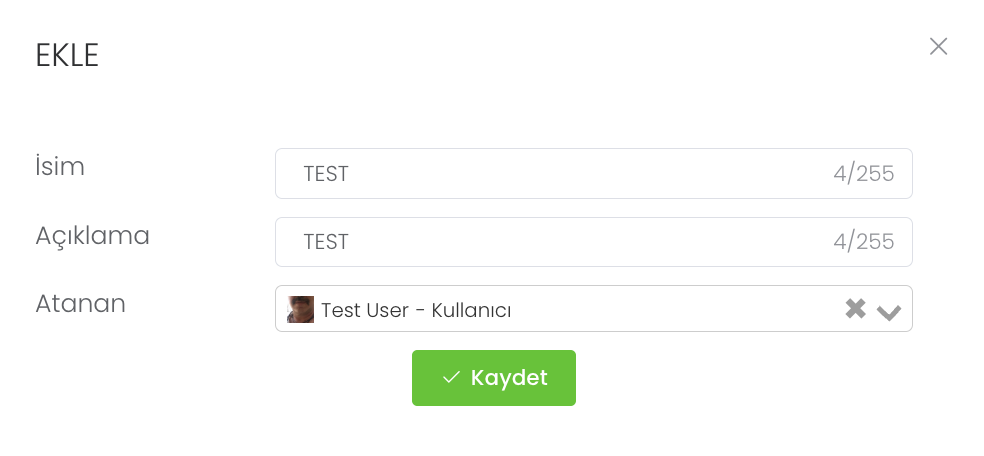Focus the Açıklama input field
Screen dimensions: 984x456
pyautogui.click(x=560, y=242)
